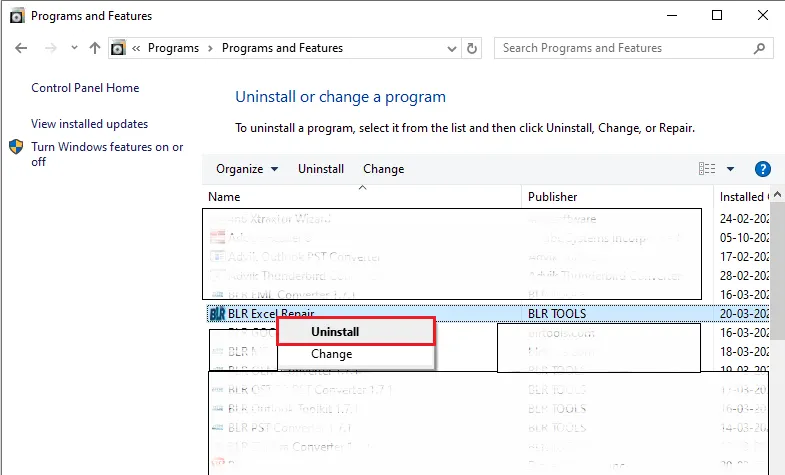Click scrollbar up arrow in list

coord(777,194)
